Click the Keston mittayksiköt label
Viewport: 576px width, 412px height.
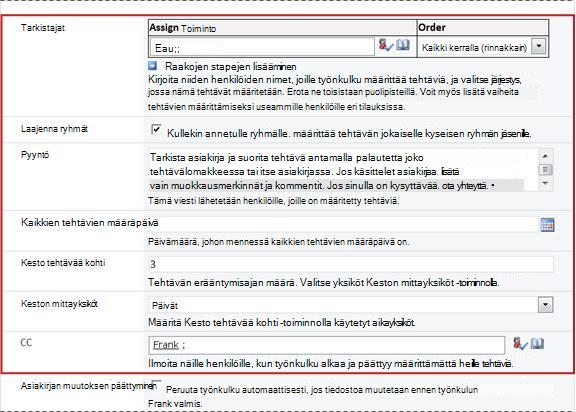[59, 304]
